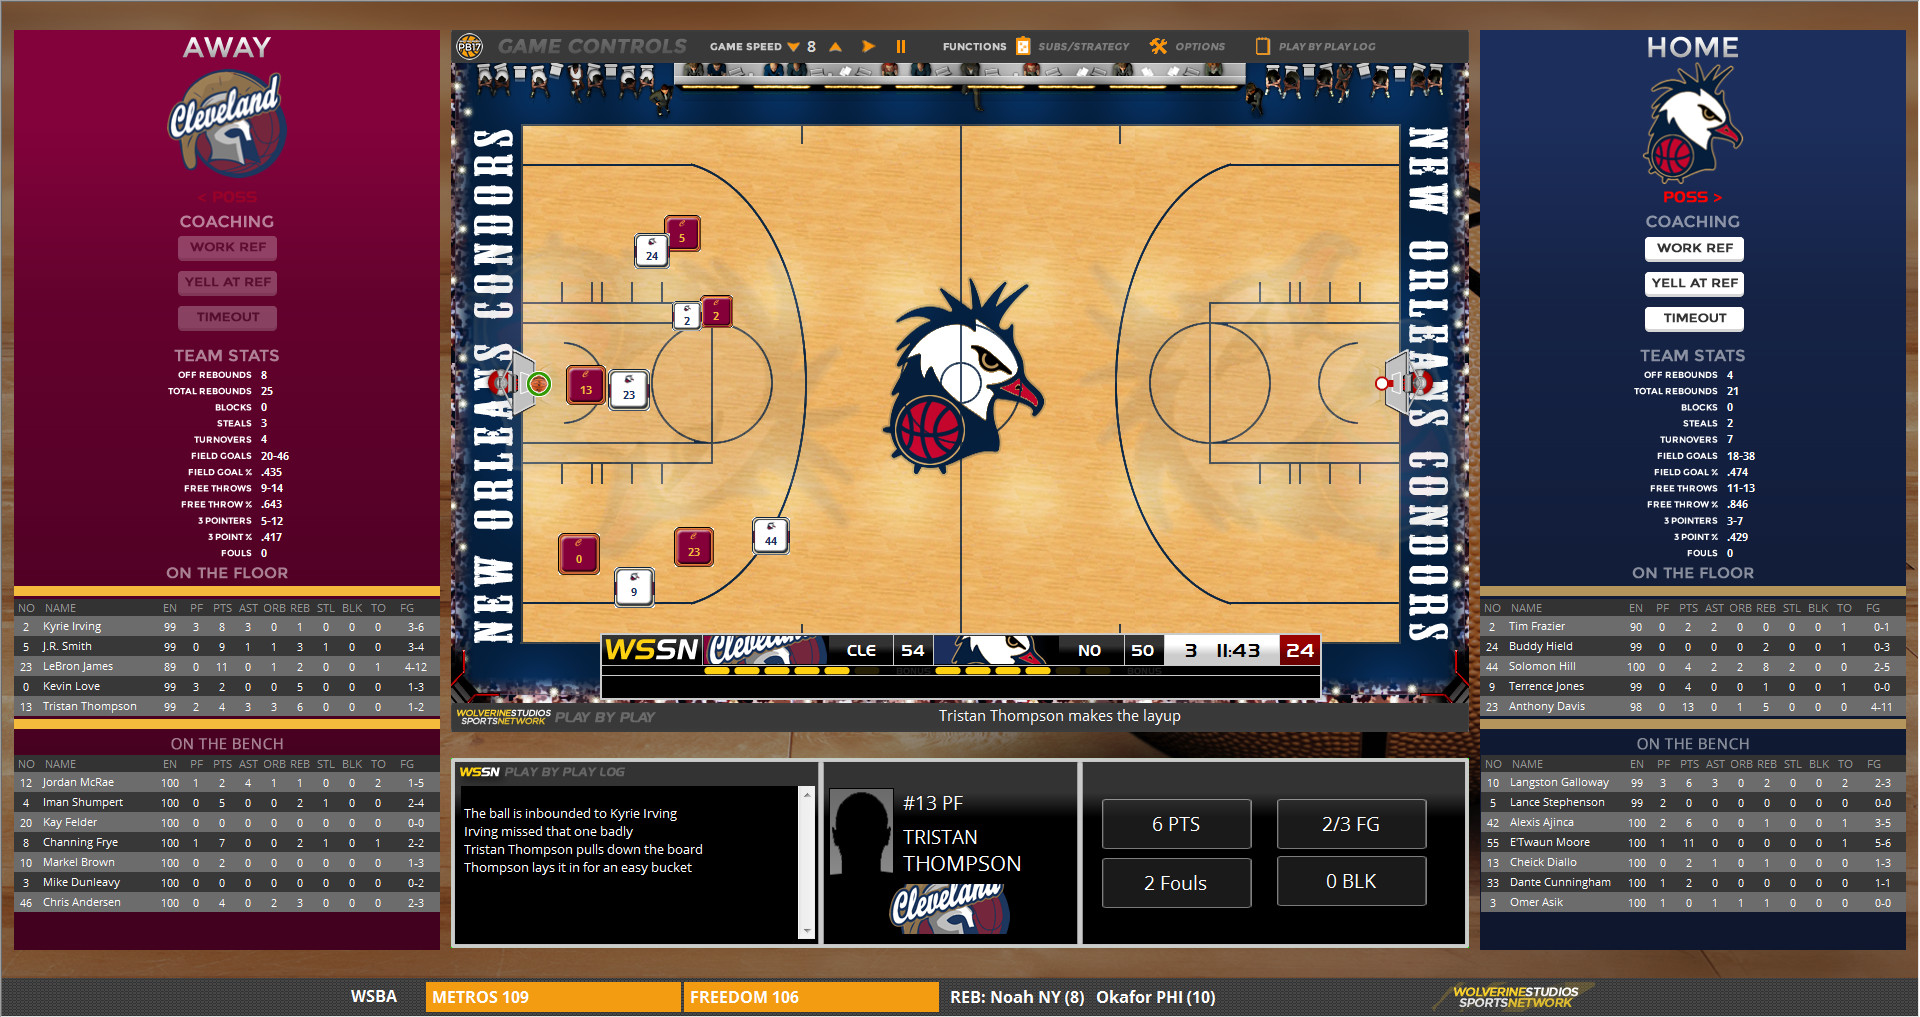Image resolution: width=1920 pixels, height=1017 pixels.
Task: Select Langston Galloway on the home bench
Action: 1693,783
